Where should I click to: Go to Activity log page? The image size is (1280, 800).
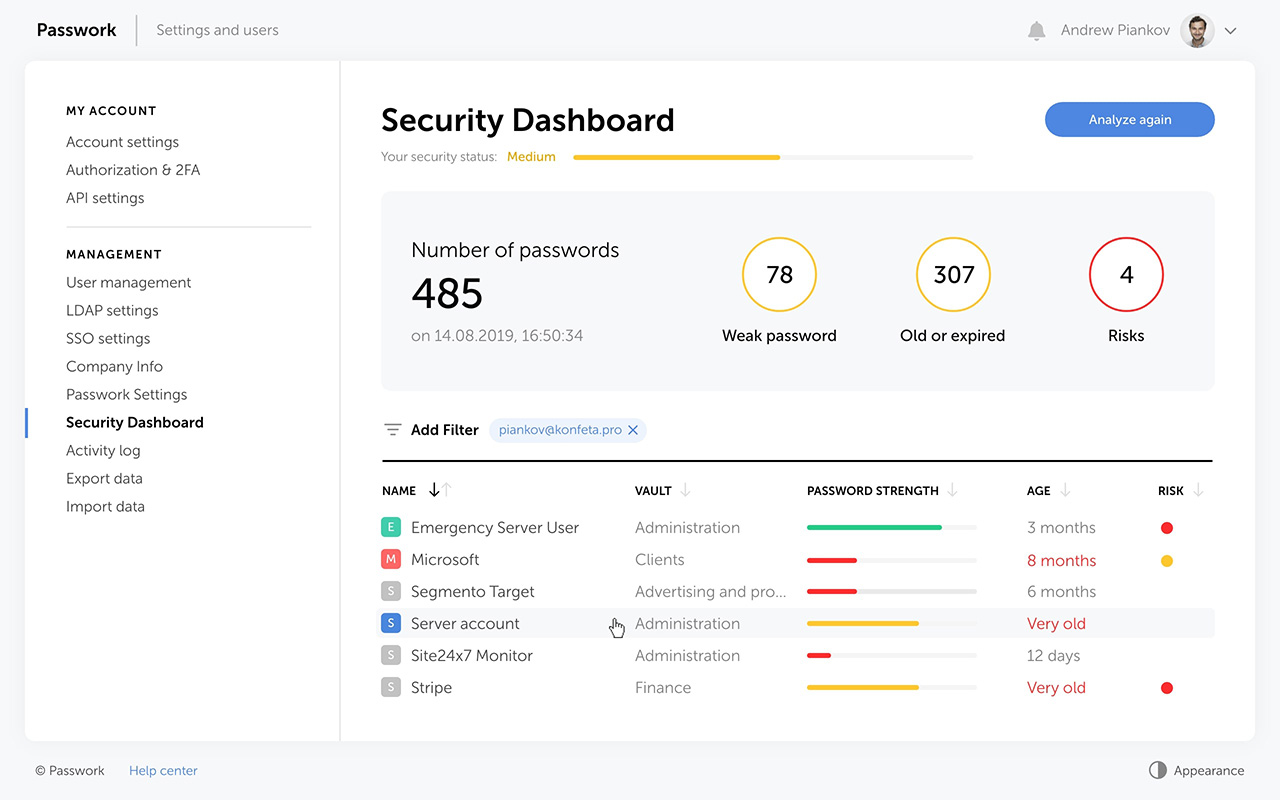click(x=103, y=450)
